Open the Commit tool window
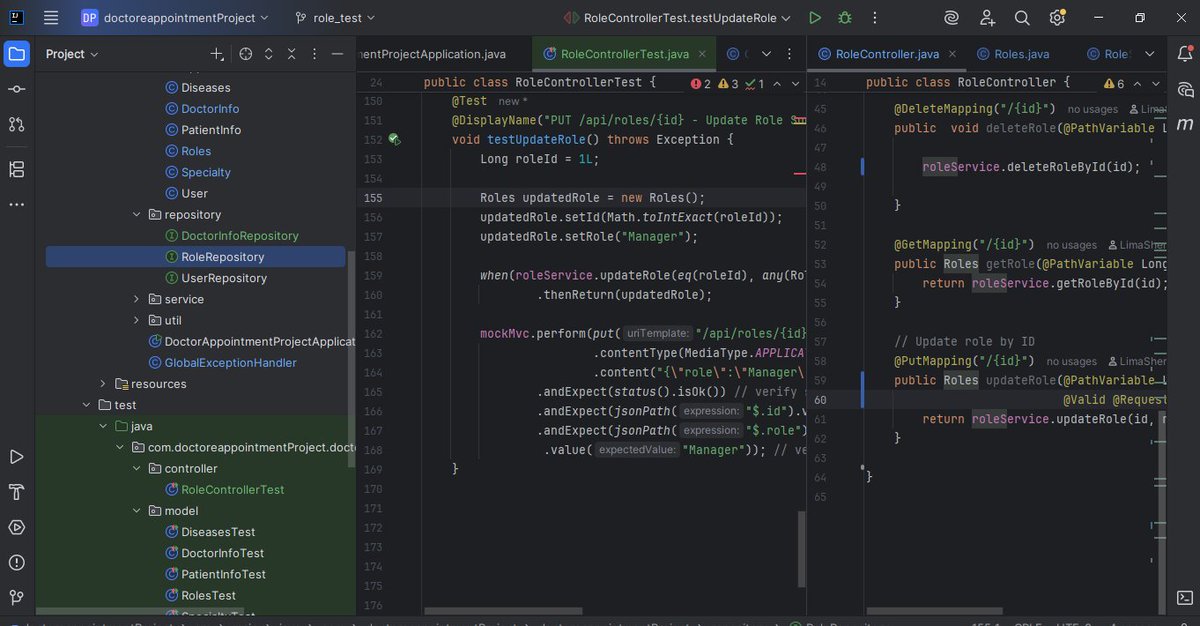 [16, 89]
